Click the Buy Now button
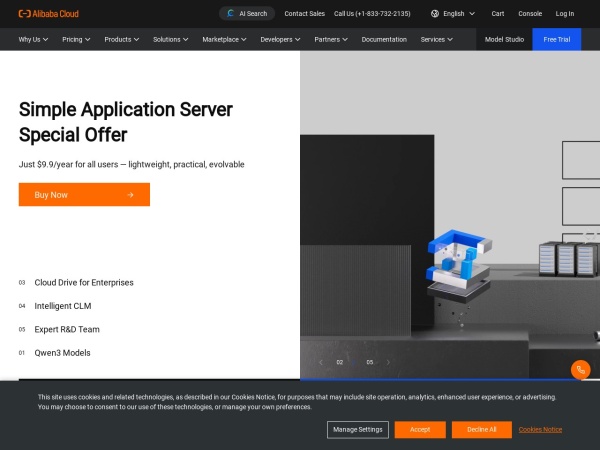This screenshot has height=450, width=600. point(84,194)
